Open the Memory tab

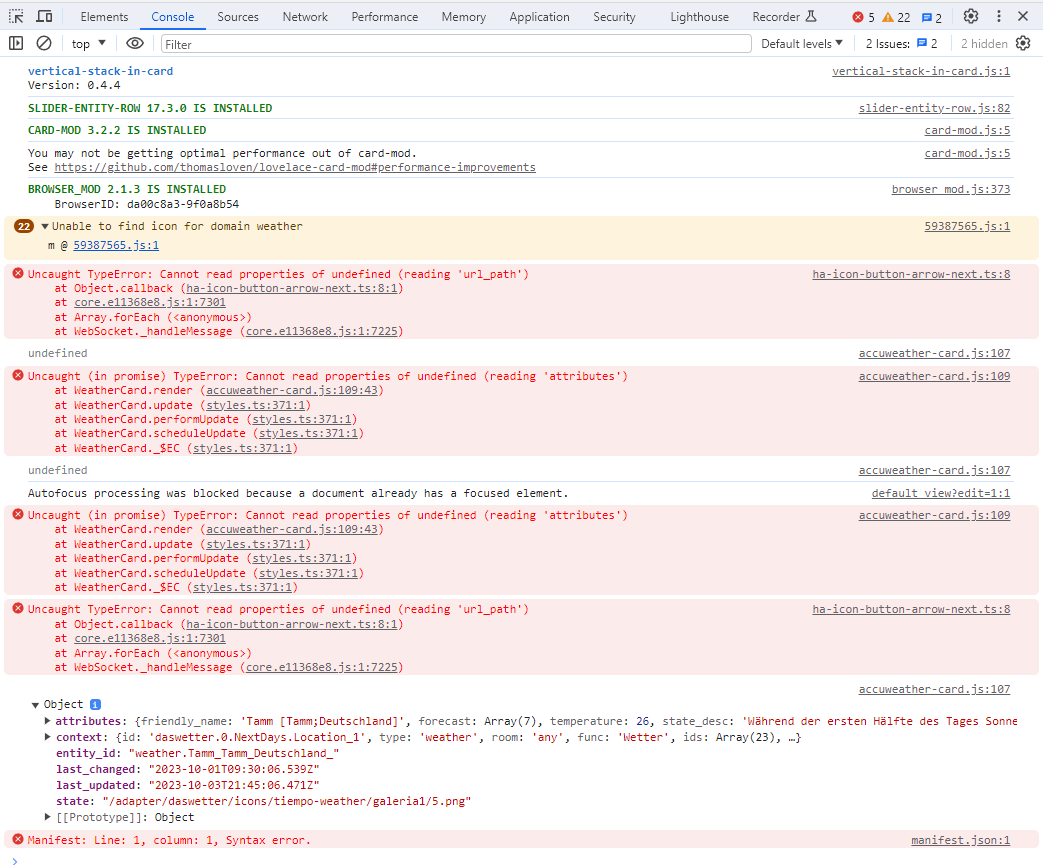pos(464,17)
